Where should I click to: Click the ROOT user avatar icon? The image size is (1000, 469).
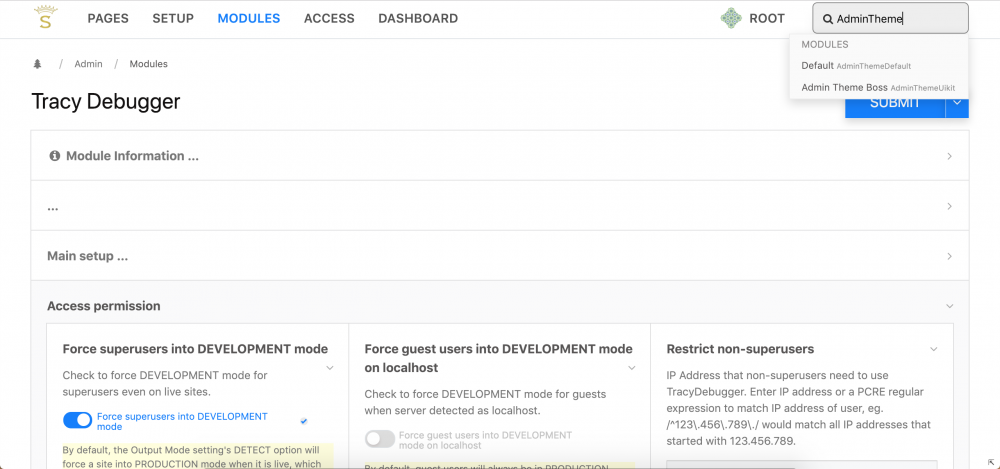tap(731, 18)
